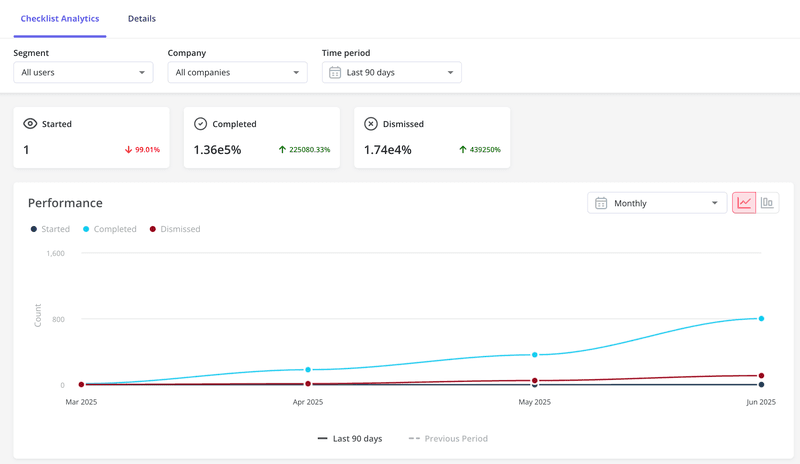Screen dimensions: 800x464
Task: Expand the Company dropdown
Action: pos(238,72)
